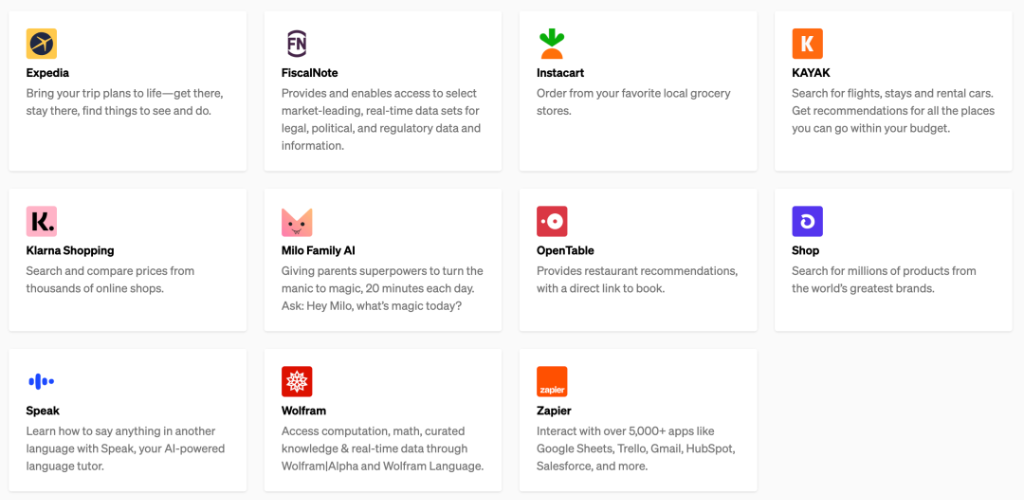Viewport: 1024px width, 500px height.
Task: Select the Milo Family AI icon
Action: click(x=297, y=221)
